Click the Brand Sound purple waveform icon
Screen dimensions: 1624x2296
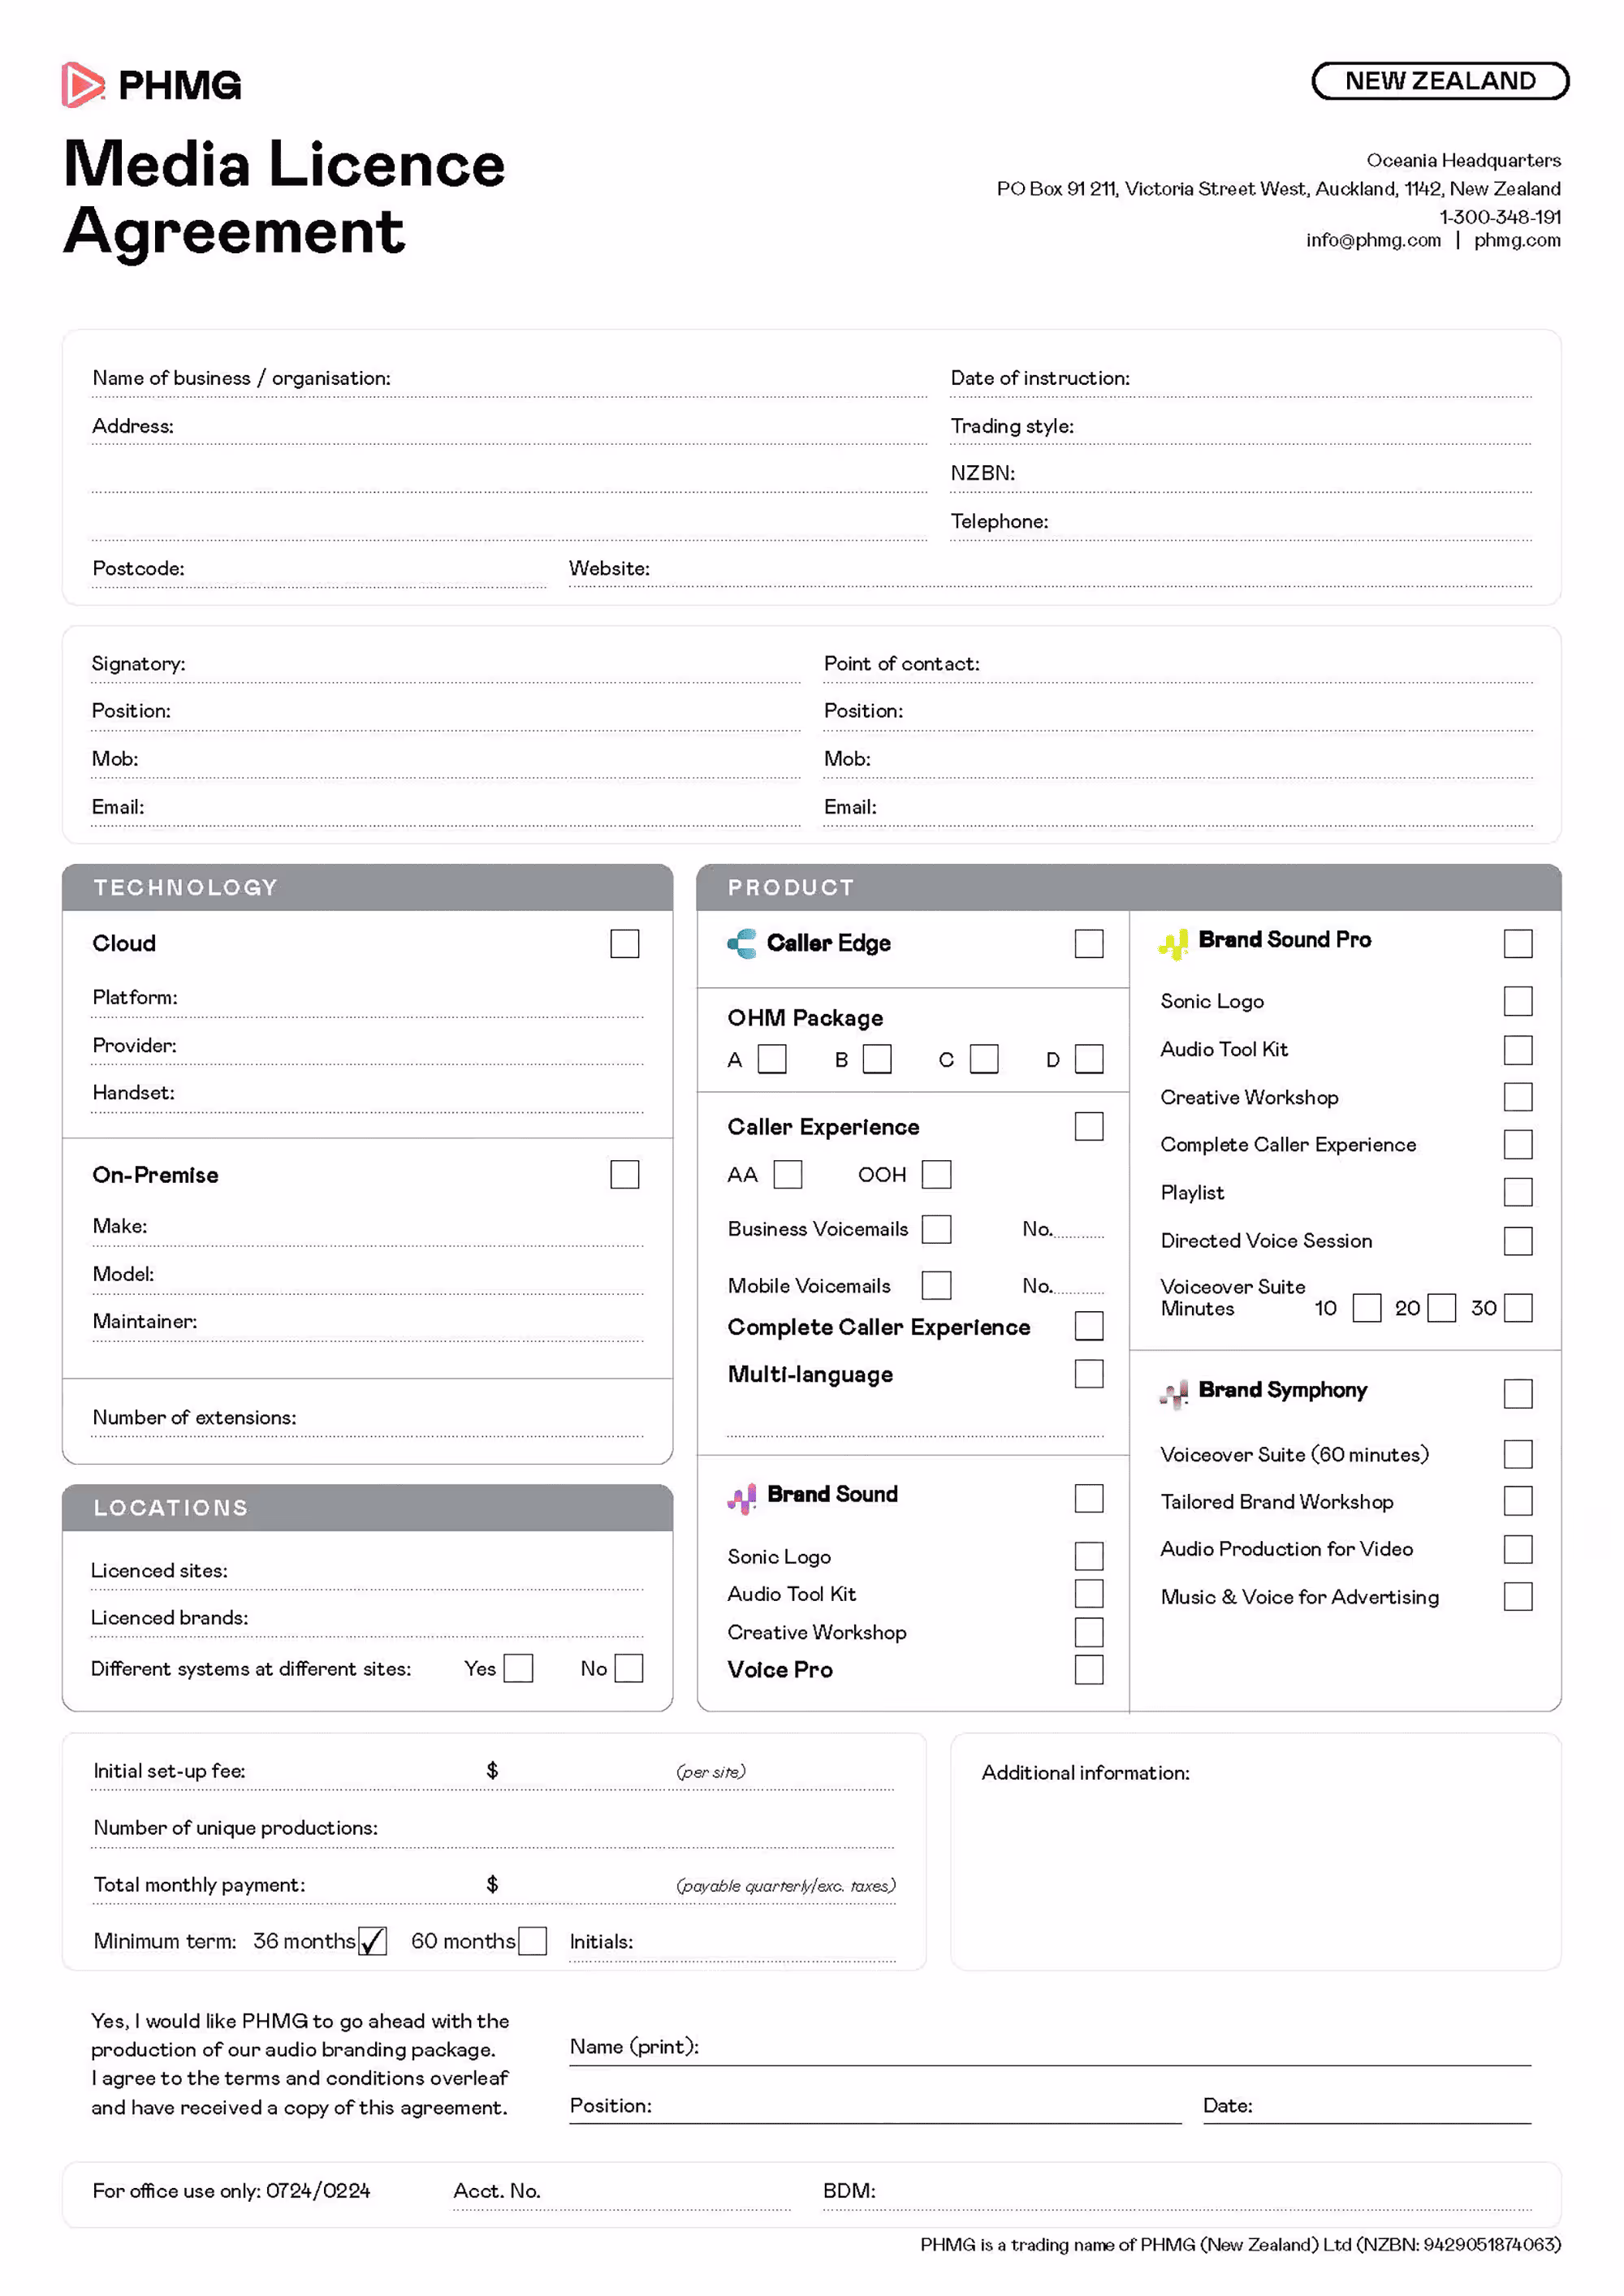742,1497
